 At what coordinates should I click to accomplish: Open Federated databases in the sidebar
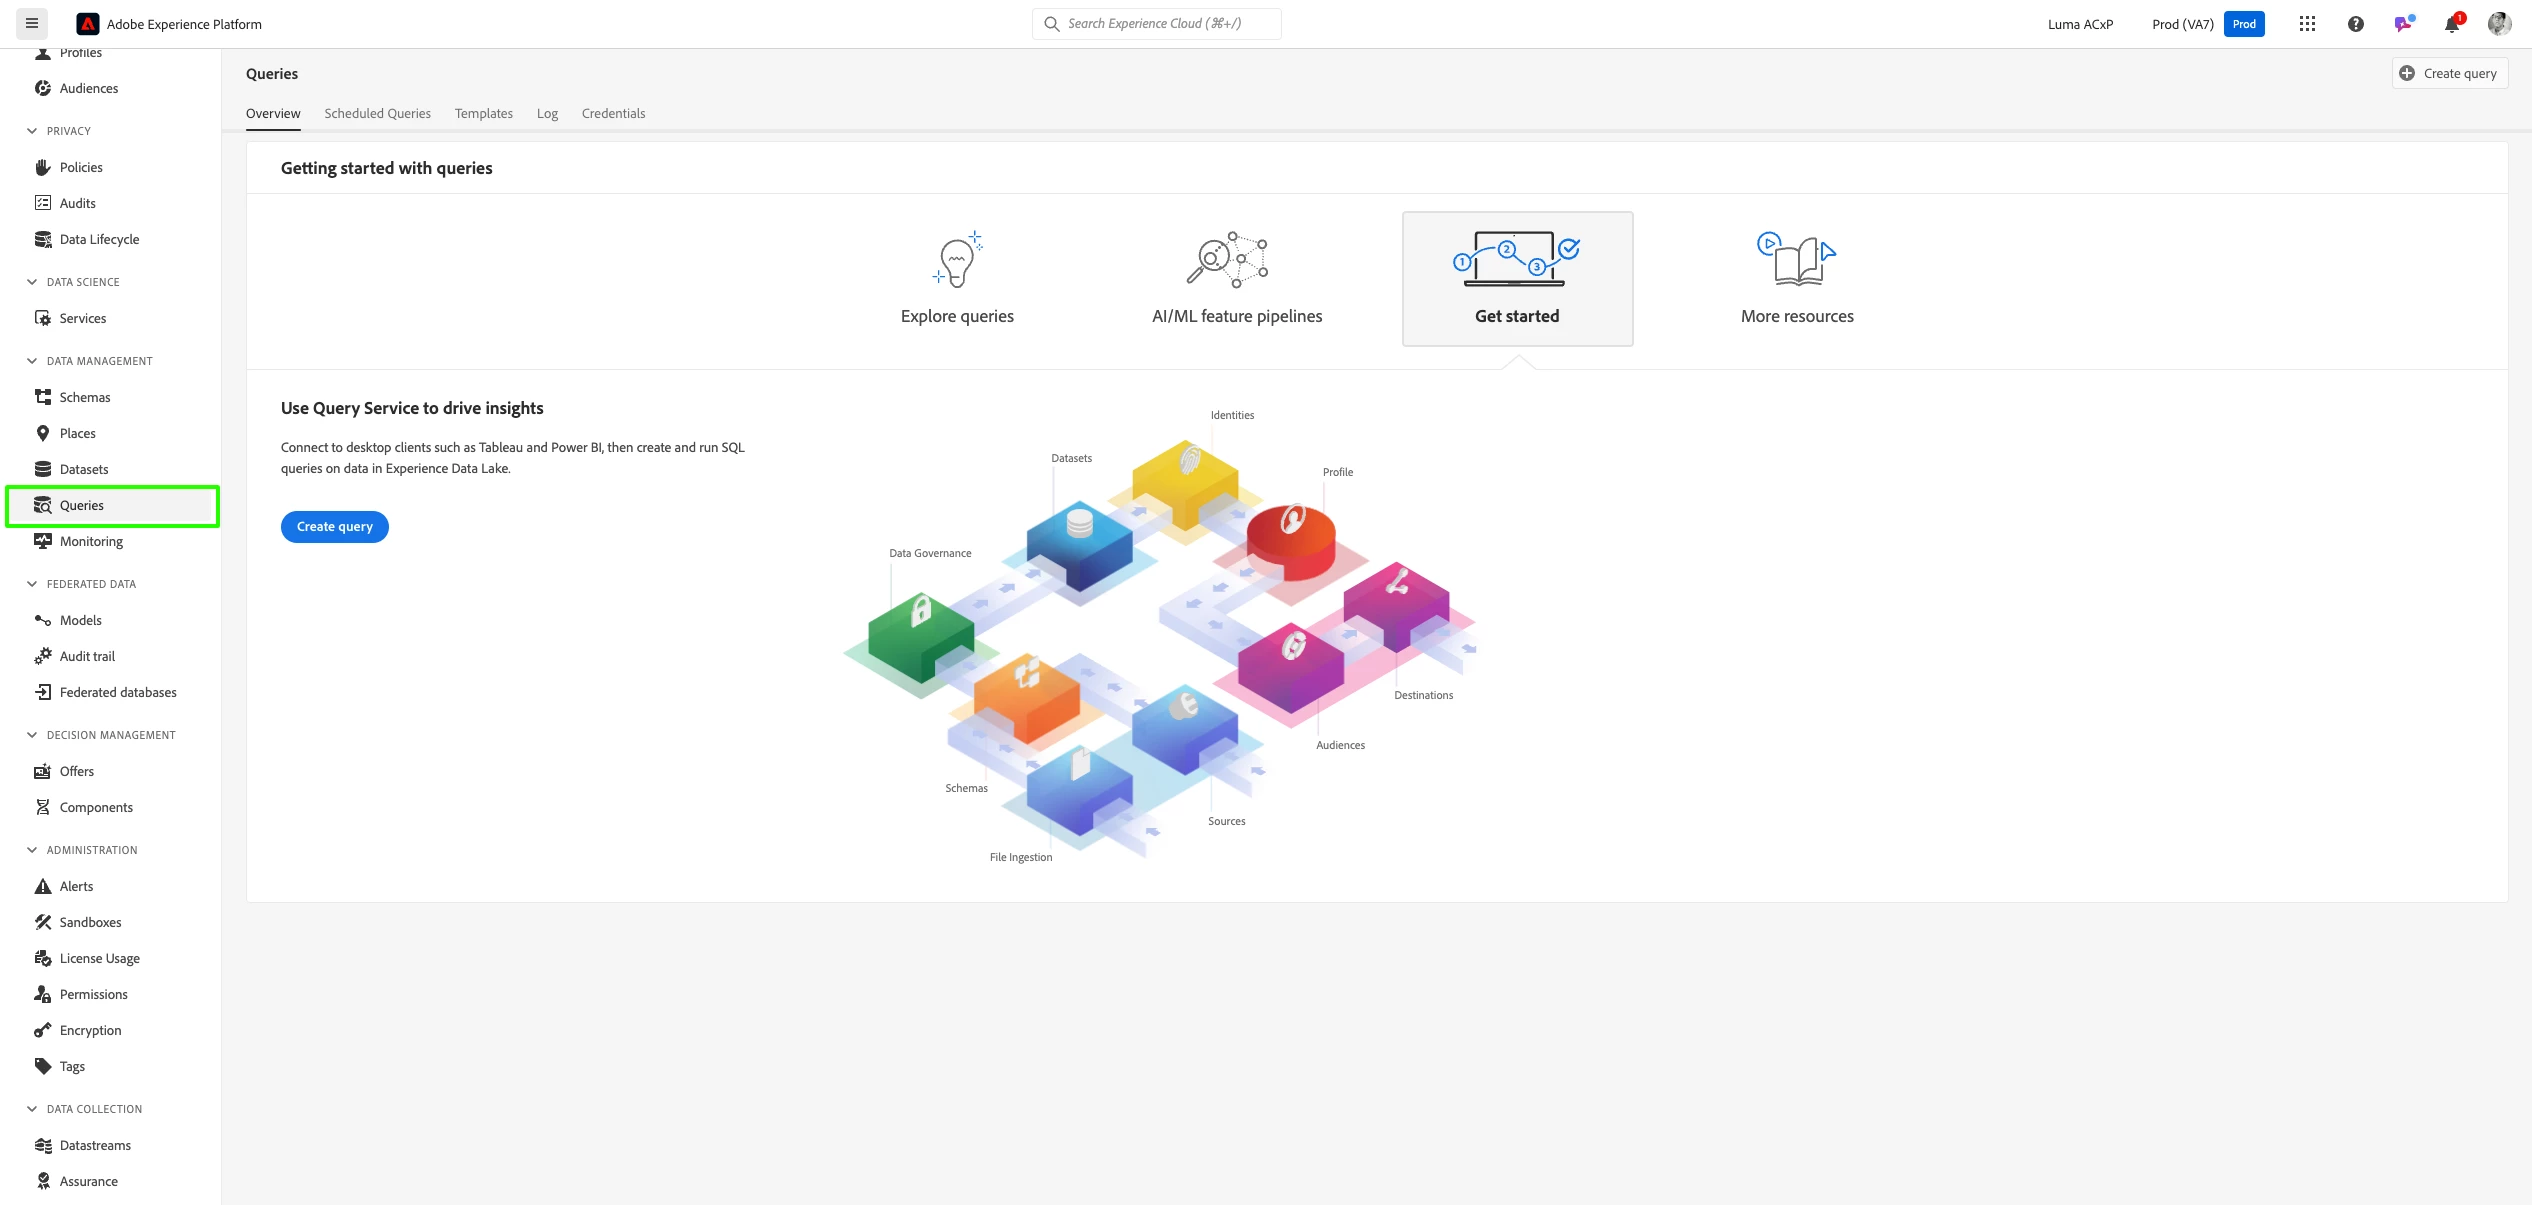point(117,692)
